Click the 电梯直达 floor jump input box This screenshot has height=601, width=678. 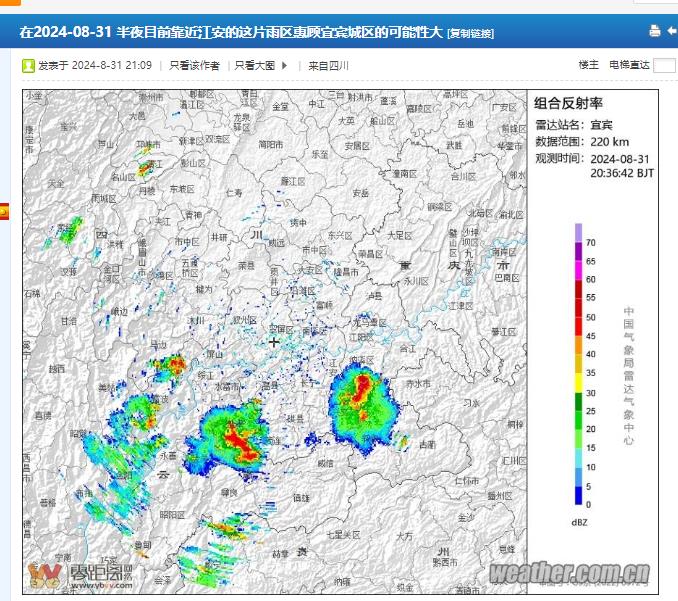click(x=664, y=66)
